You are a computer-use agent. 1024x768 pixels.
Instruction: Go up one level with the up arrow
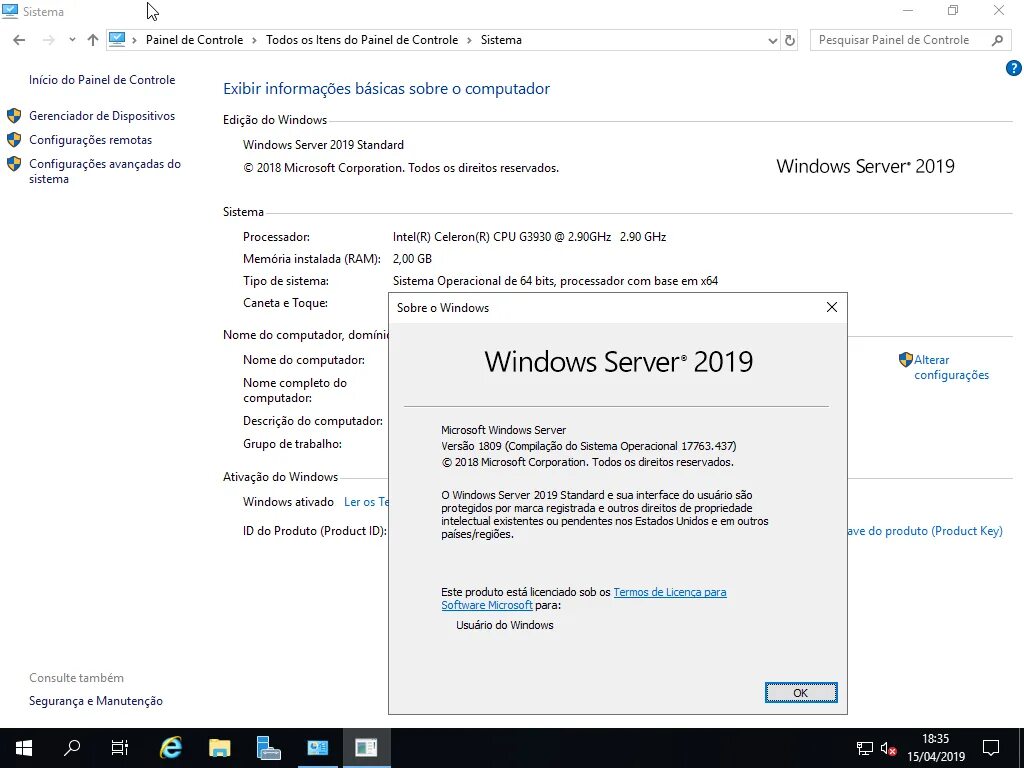click(93, 40)
